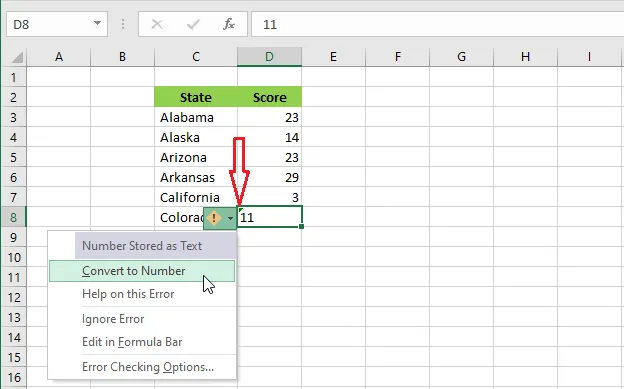This screenshot has width=624, height=389.
Task: Click the Arizona cell
Action: [x=196, y=157]
